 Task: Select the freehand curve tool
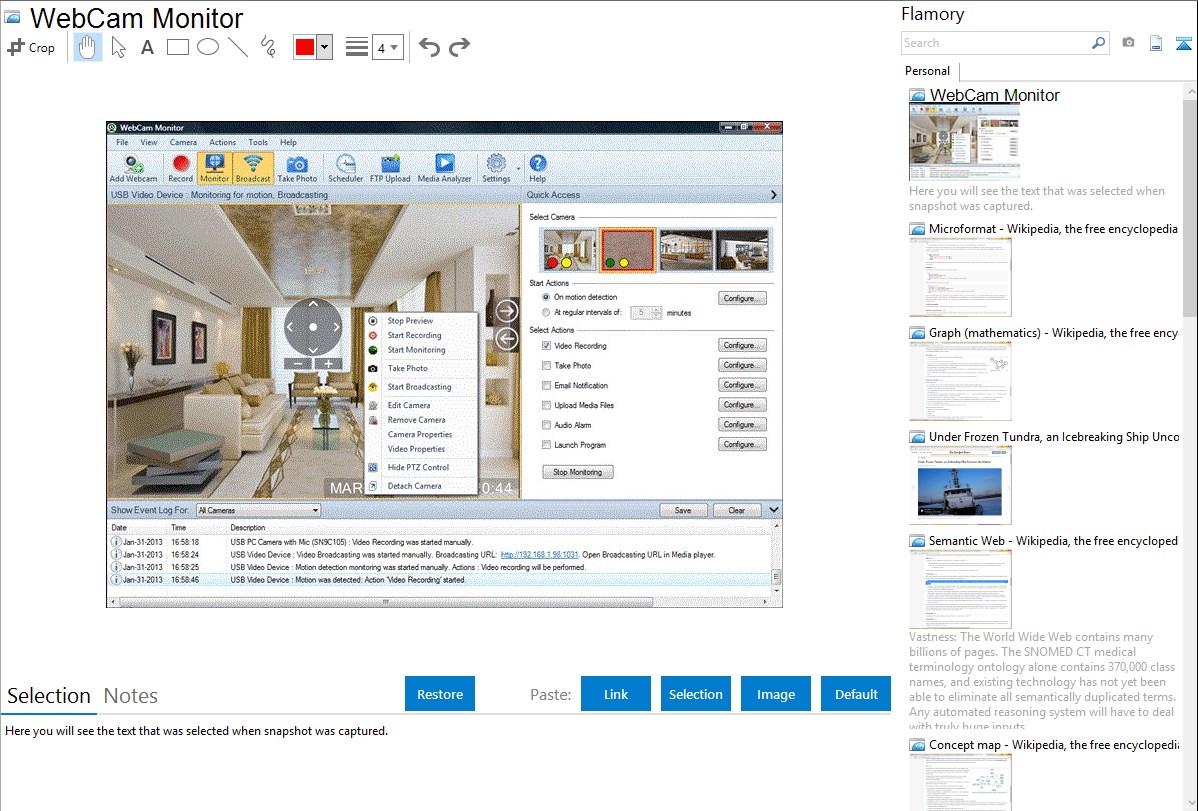click(268, 47)
